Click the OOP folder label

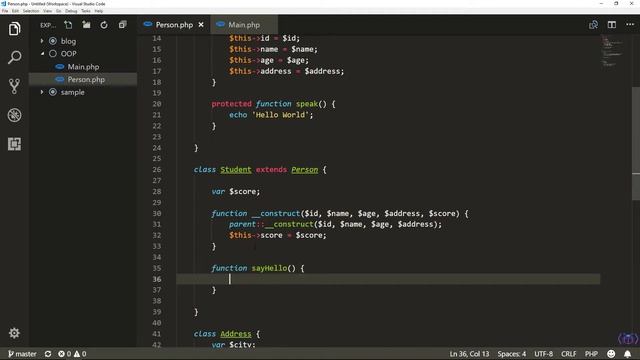pyautogui.click(x=68, y=53)
